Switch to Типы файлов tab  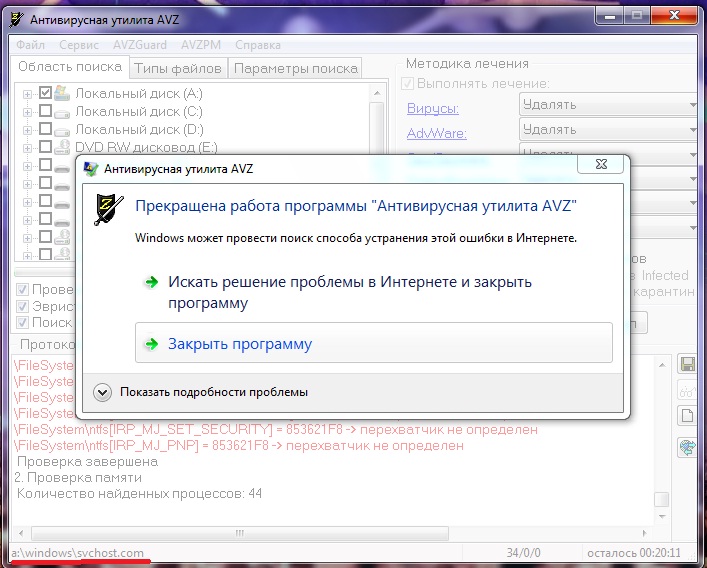click(178, 69)
